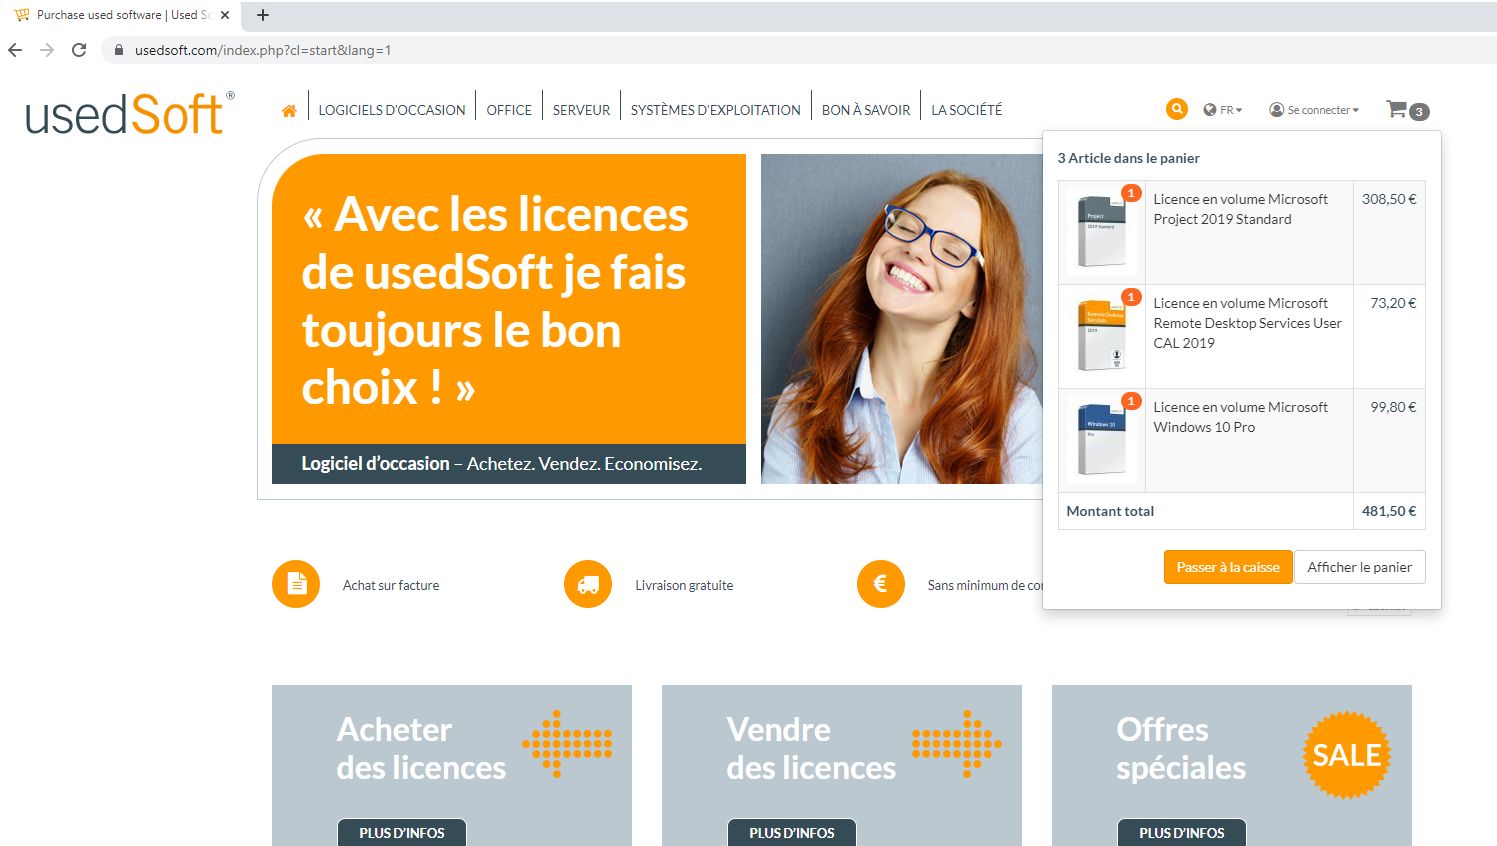Image resolution: width=1497 pixels, height=846 pixels.
Task: Click the smiling woman banner image
Action: (901, 319)
